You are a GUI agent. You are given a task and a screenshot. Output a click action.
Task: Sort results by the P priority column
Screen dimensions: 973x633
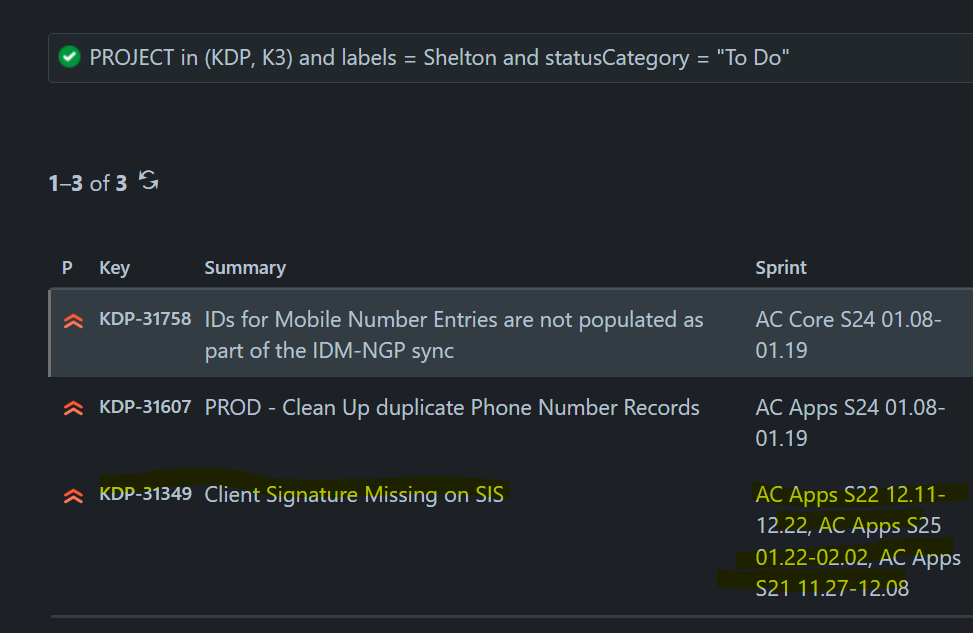(x=66, y=267)
